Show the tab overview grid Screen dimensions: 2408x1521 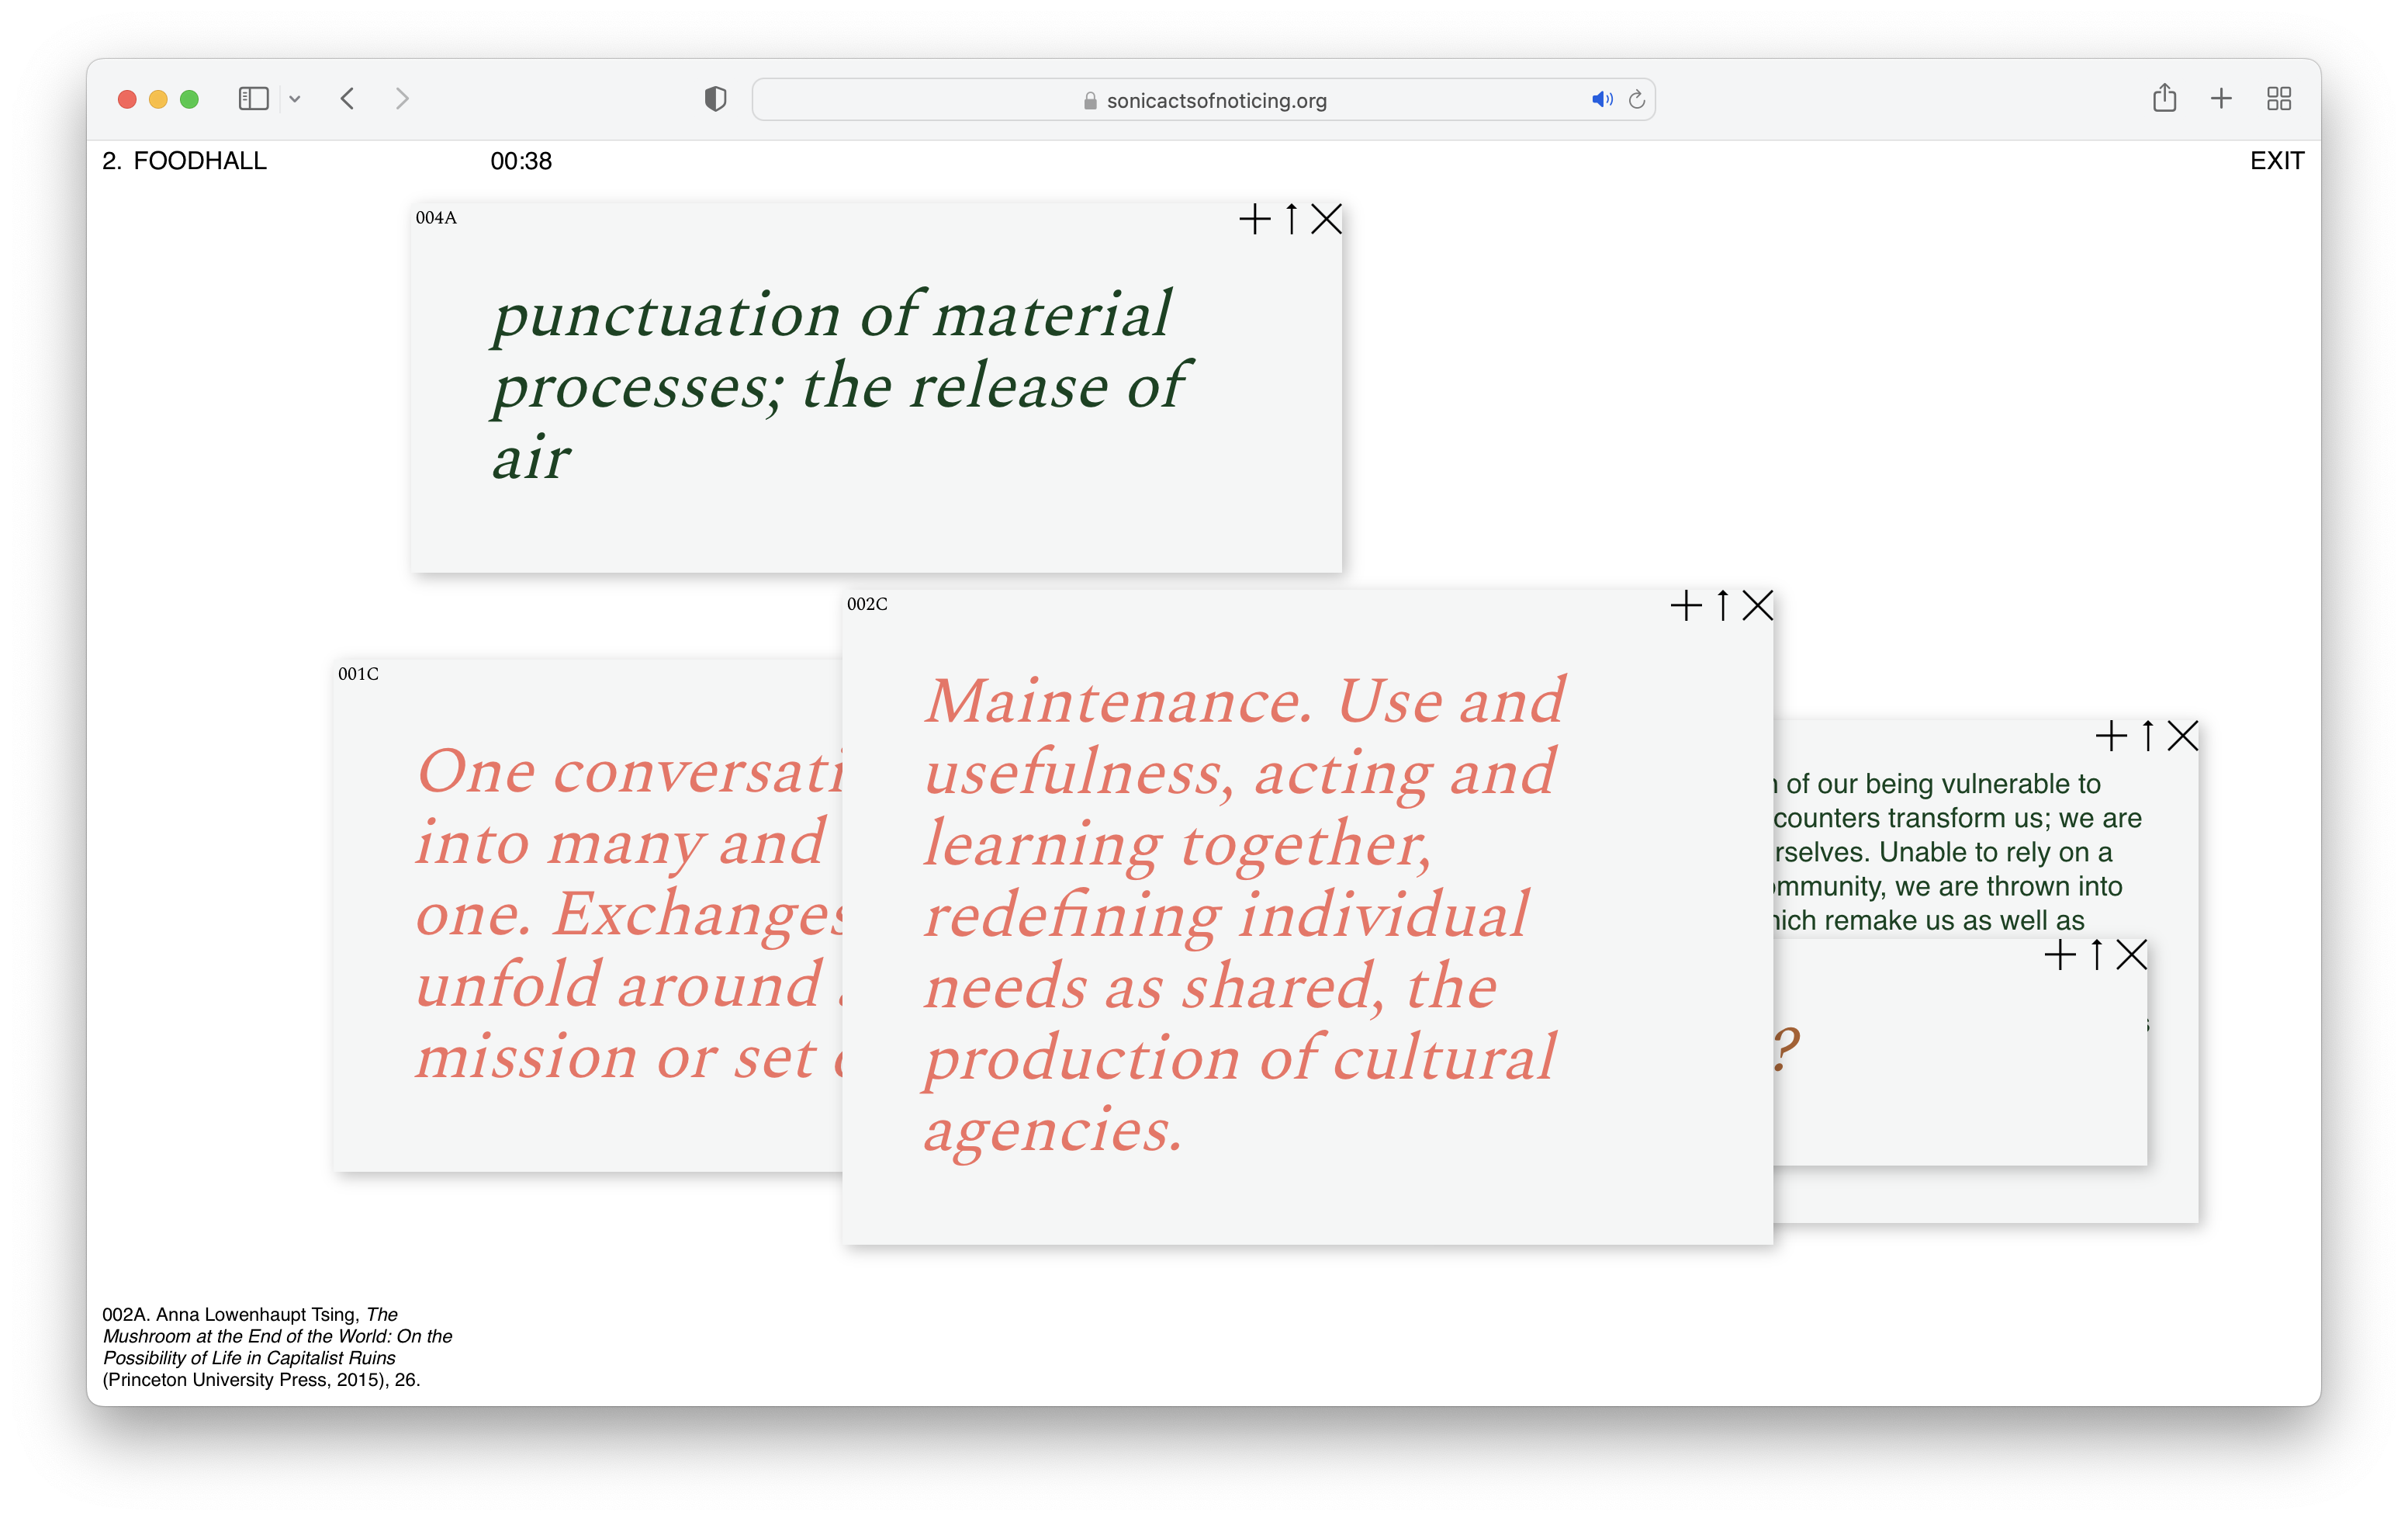point(2279,98)
